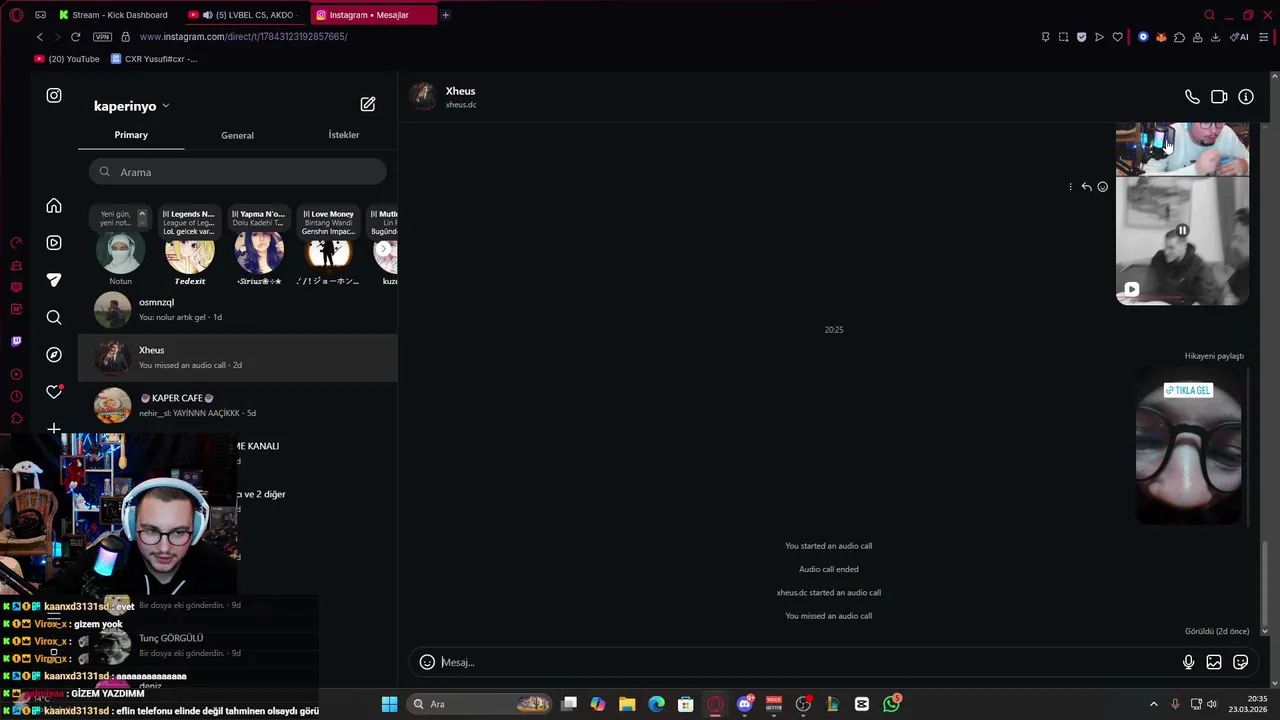
Task: View Tedexit's note avatar
Action: (x=189, y=249)
